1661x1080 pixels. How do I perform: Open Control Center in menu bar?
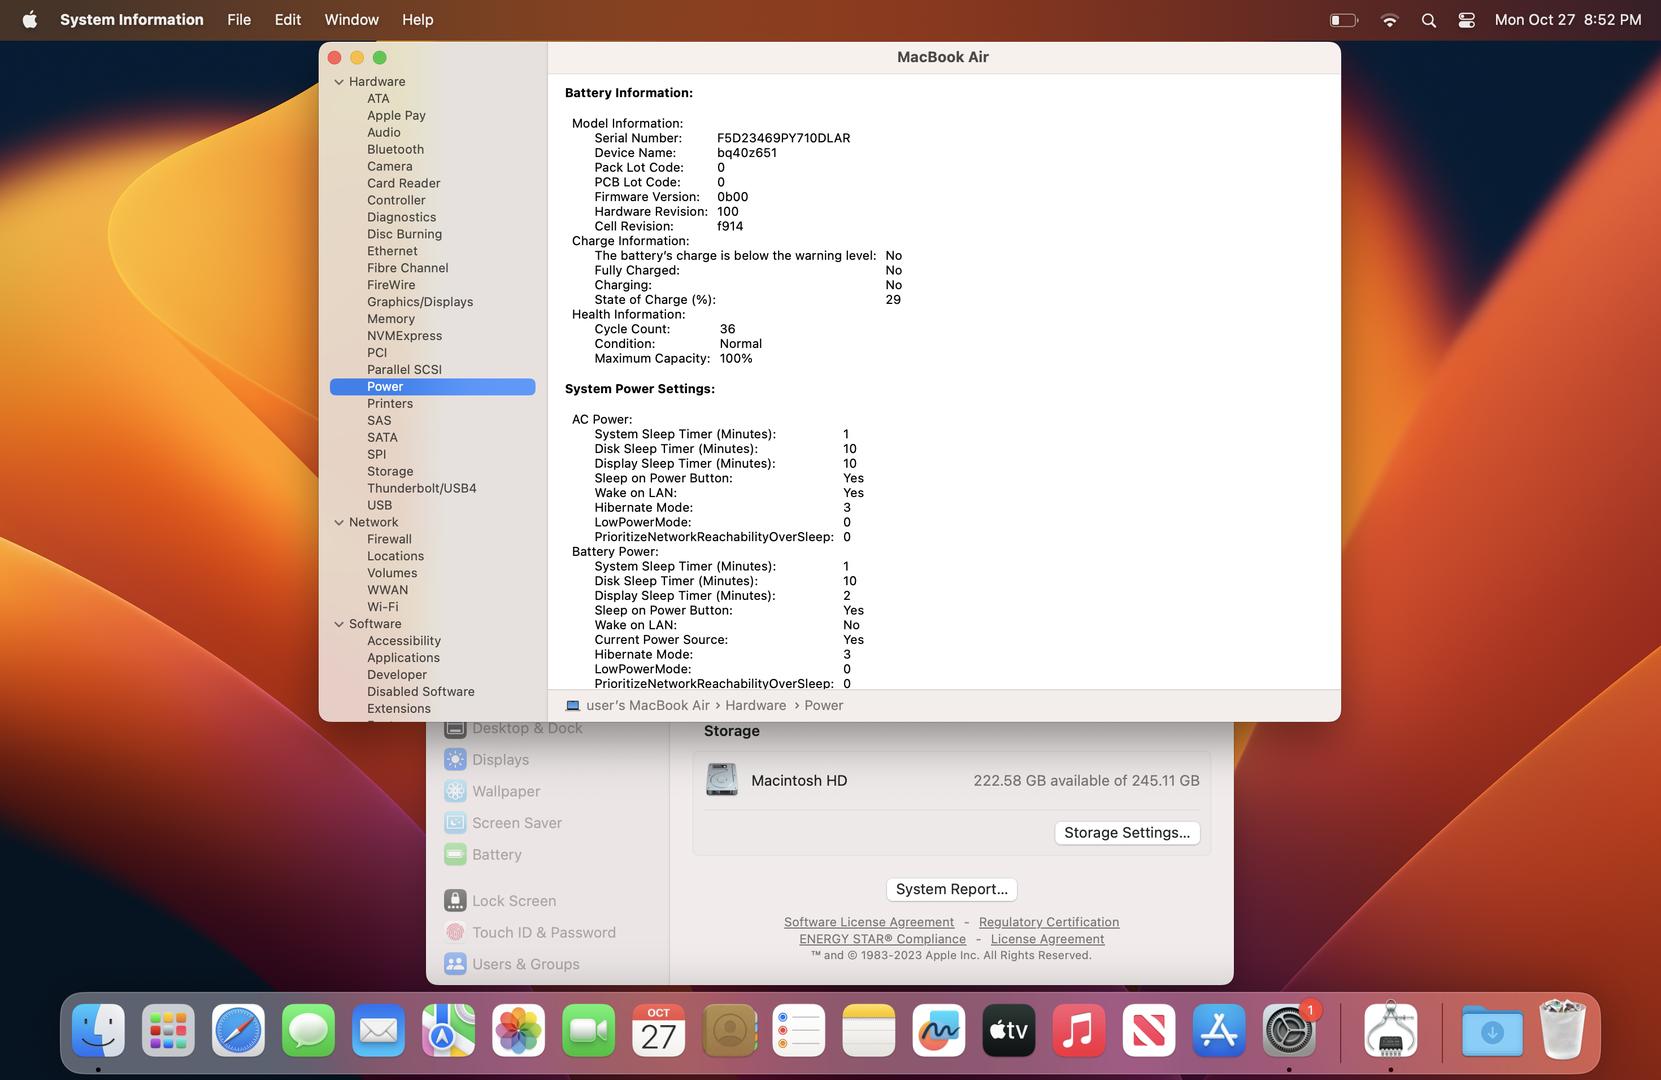point(1466,20)
